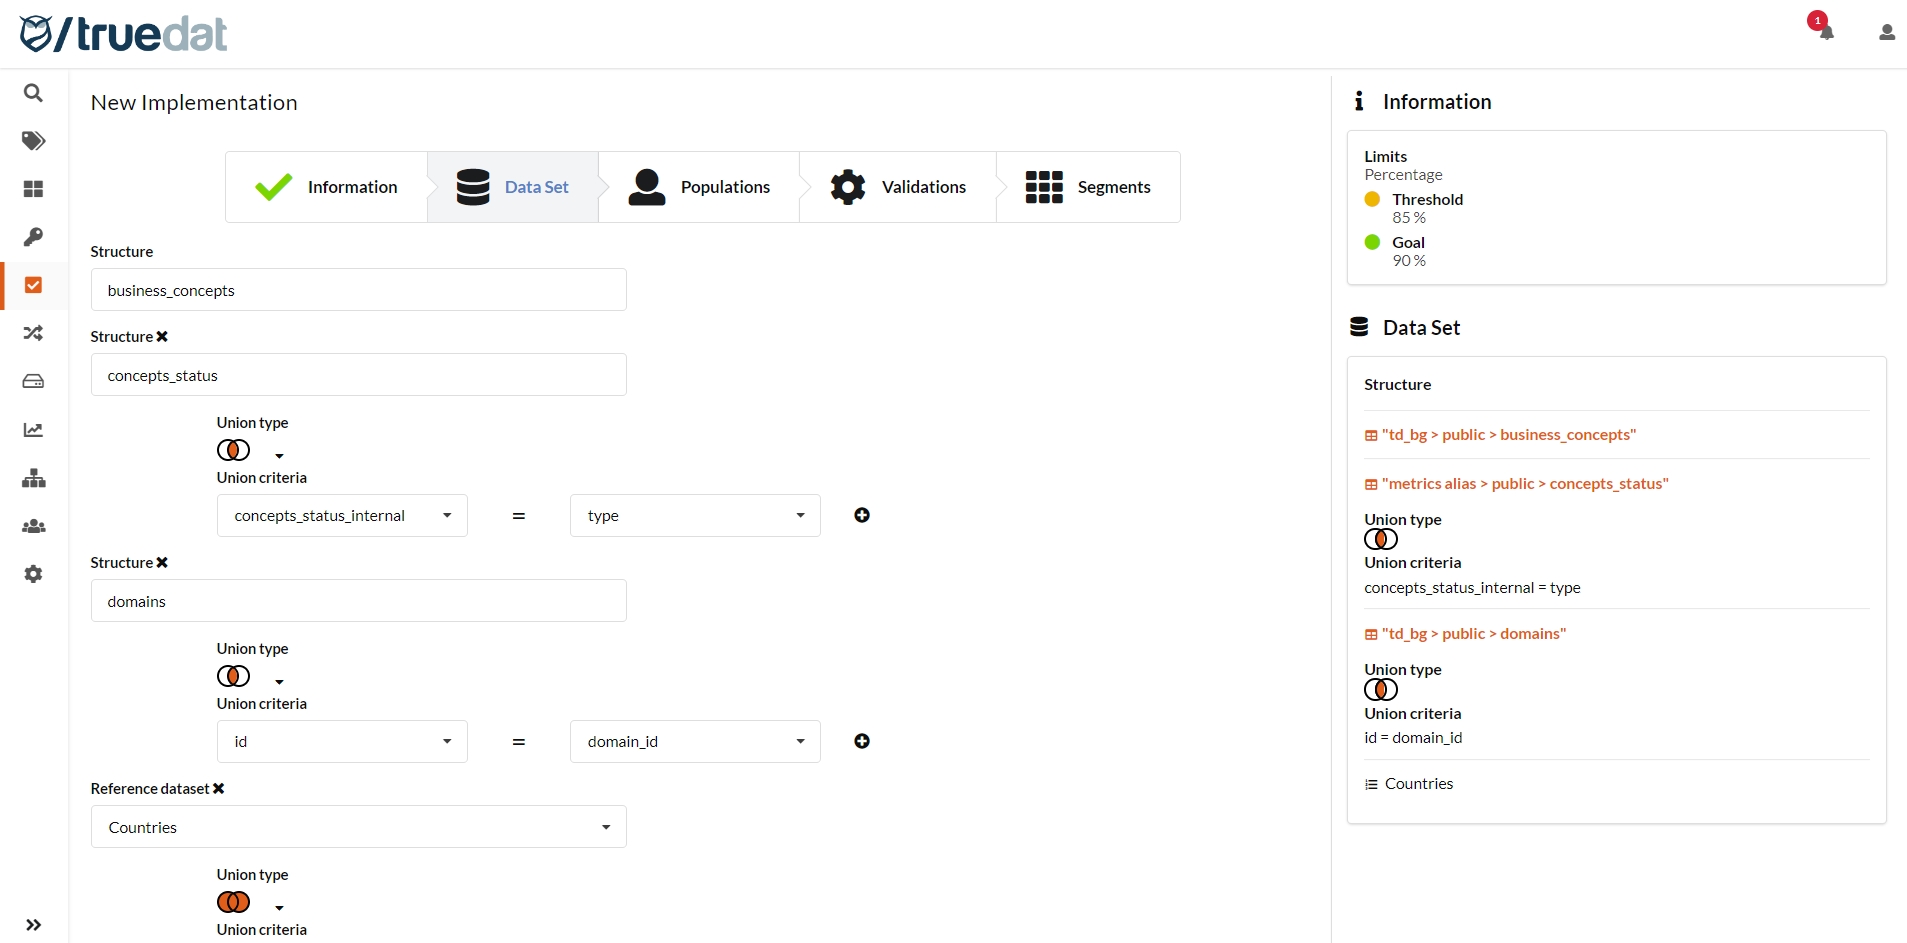
Task: Add union criteria for concepts_status row
Action: tap(862, 515)
